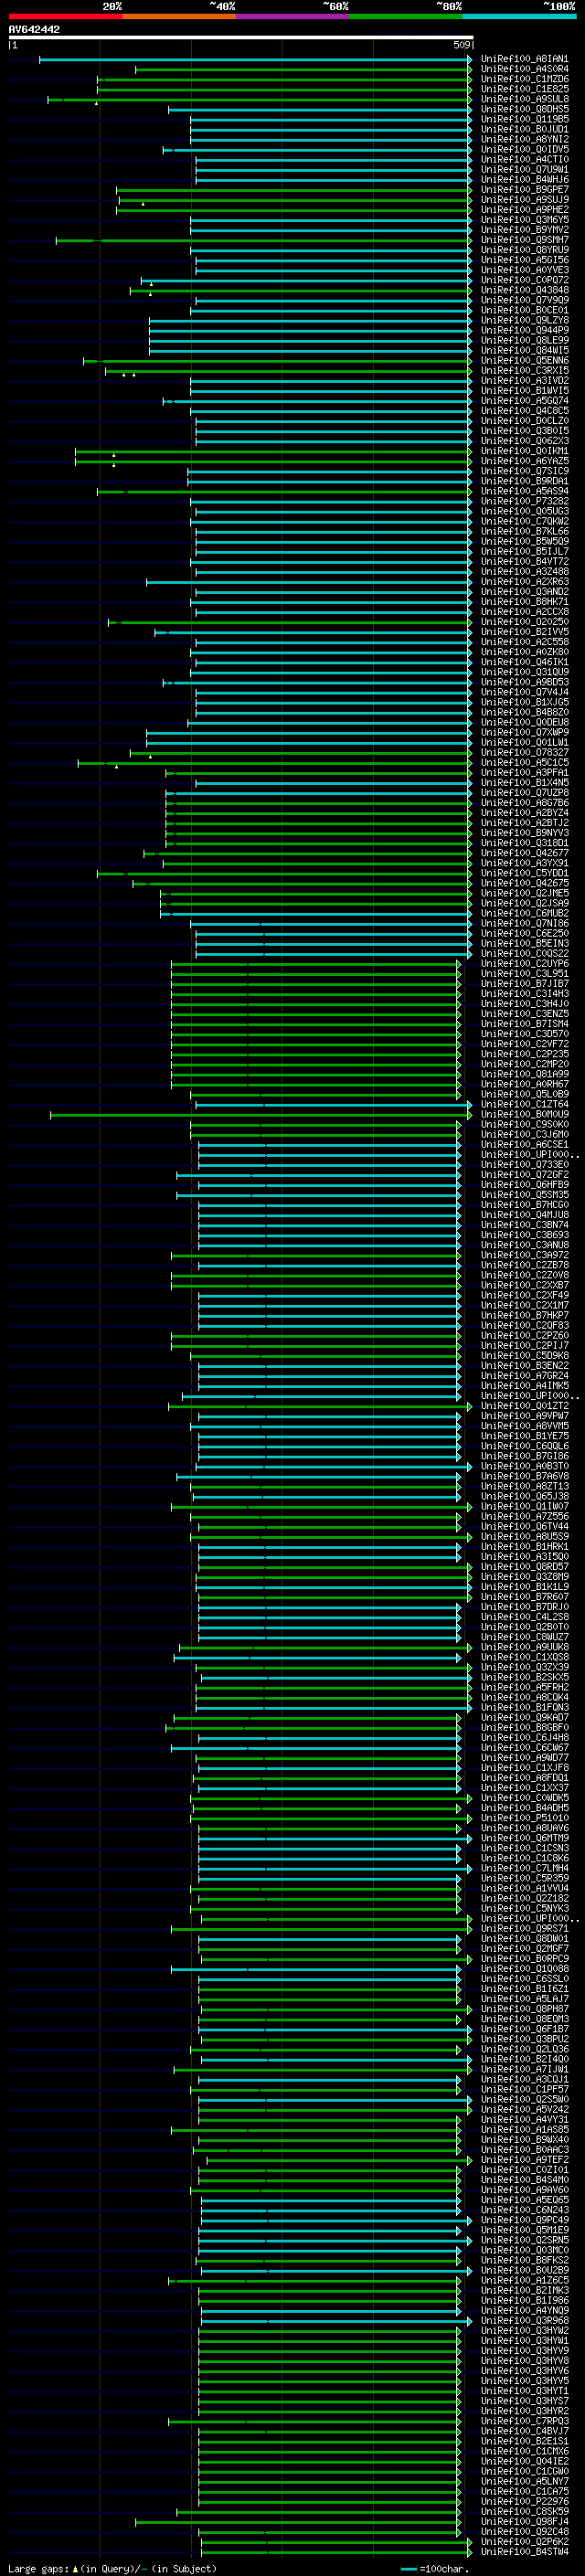The height and width of the screenshot is (2576, 585).
Task: Open hit UniRef100_Q8DHS5
Action: (524, 109)
